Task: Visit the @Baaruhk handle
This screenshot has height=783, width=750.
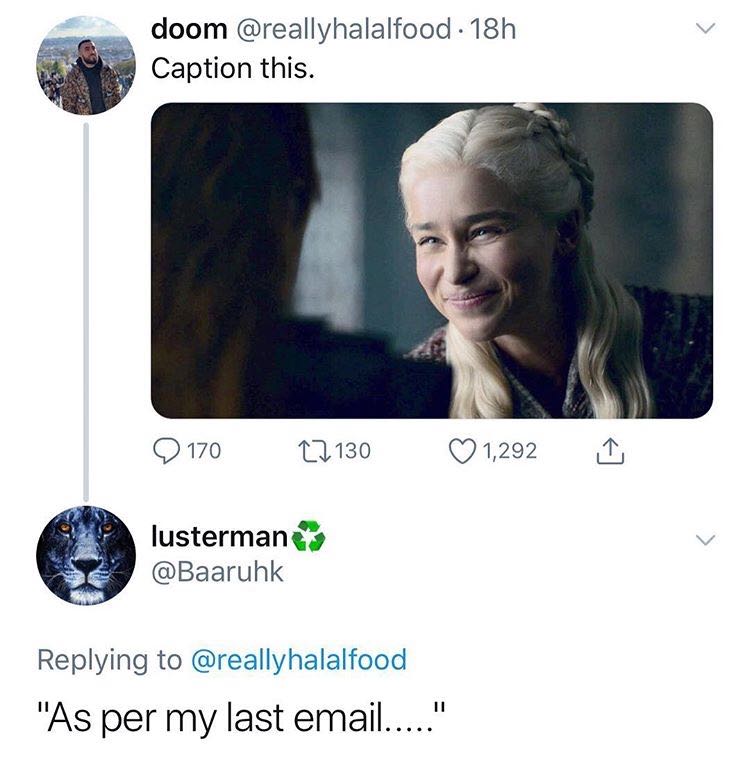Action: click(217, 572)
